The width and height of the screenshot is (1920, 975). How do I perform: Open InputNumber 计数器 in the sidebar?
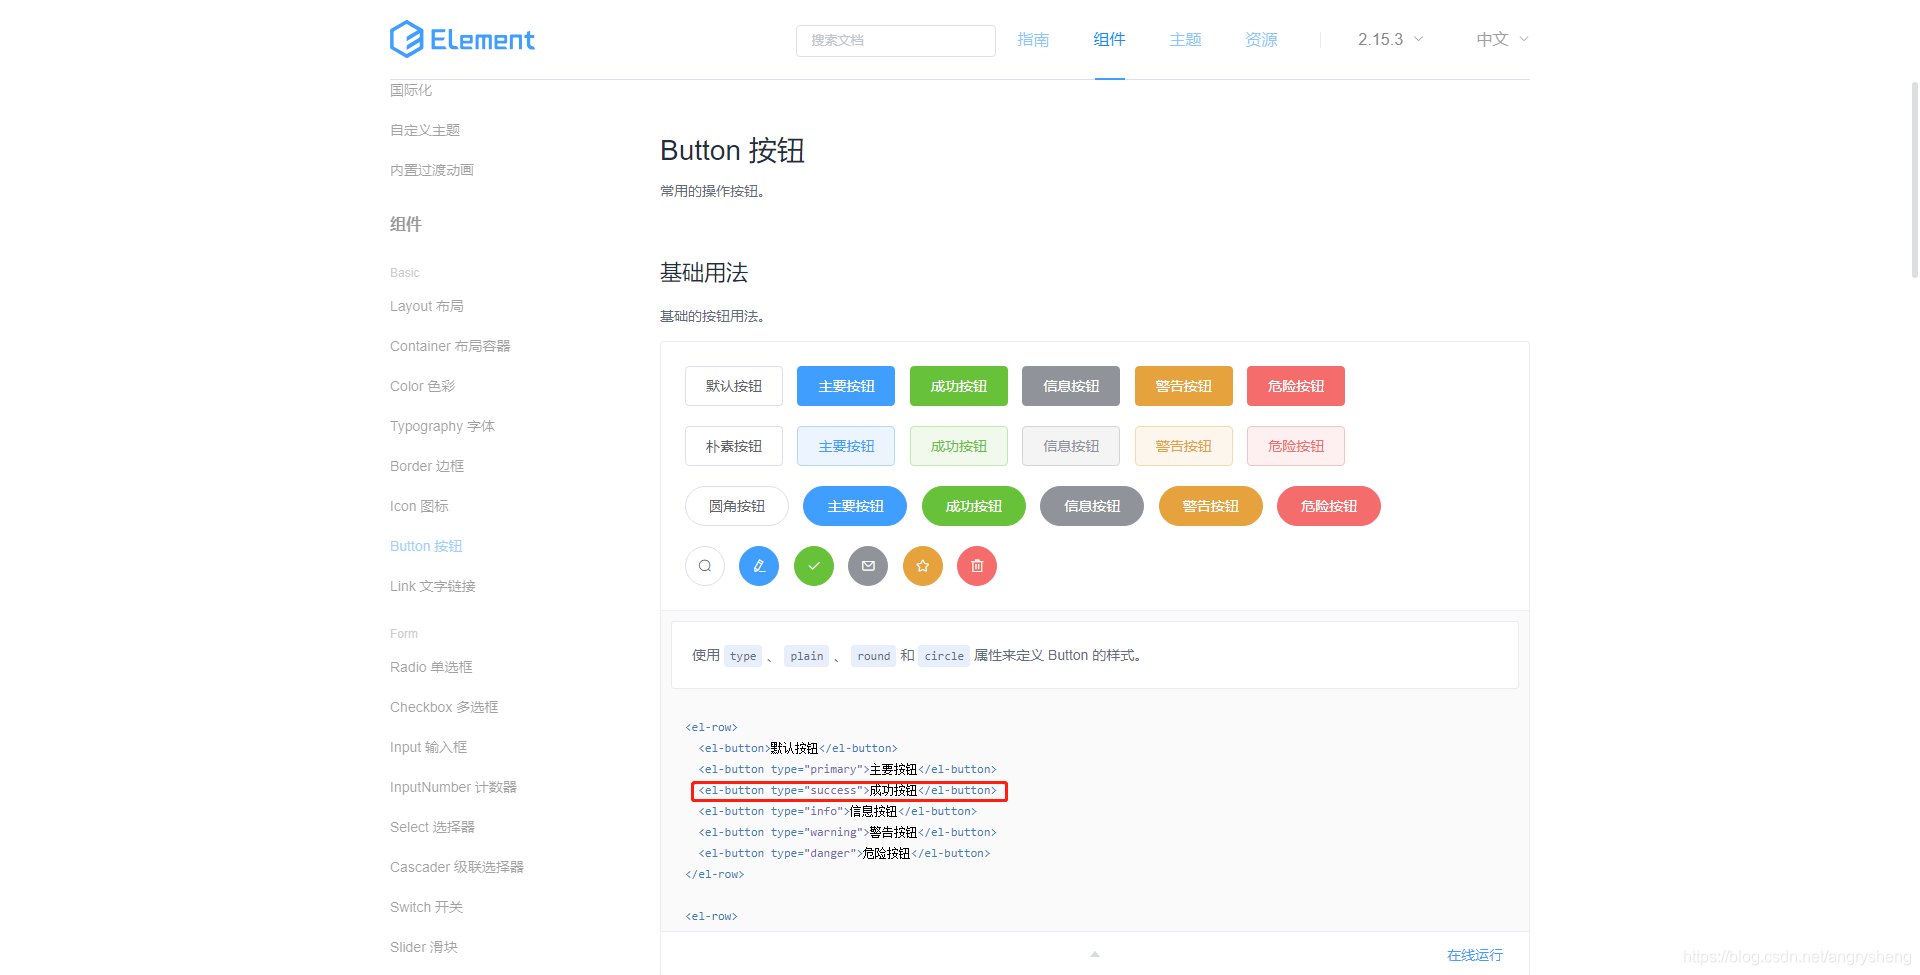[x=453, y=787]
